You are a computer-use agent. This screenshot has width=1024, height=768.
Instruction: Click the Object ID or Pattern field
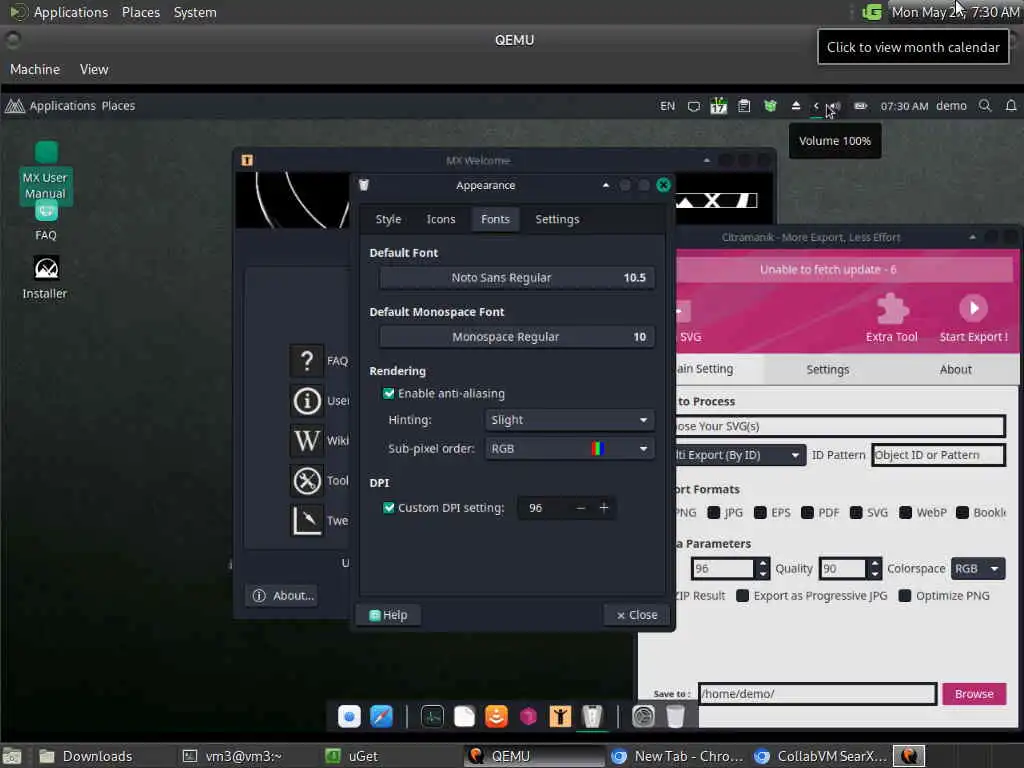point(938,455)
